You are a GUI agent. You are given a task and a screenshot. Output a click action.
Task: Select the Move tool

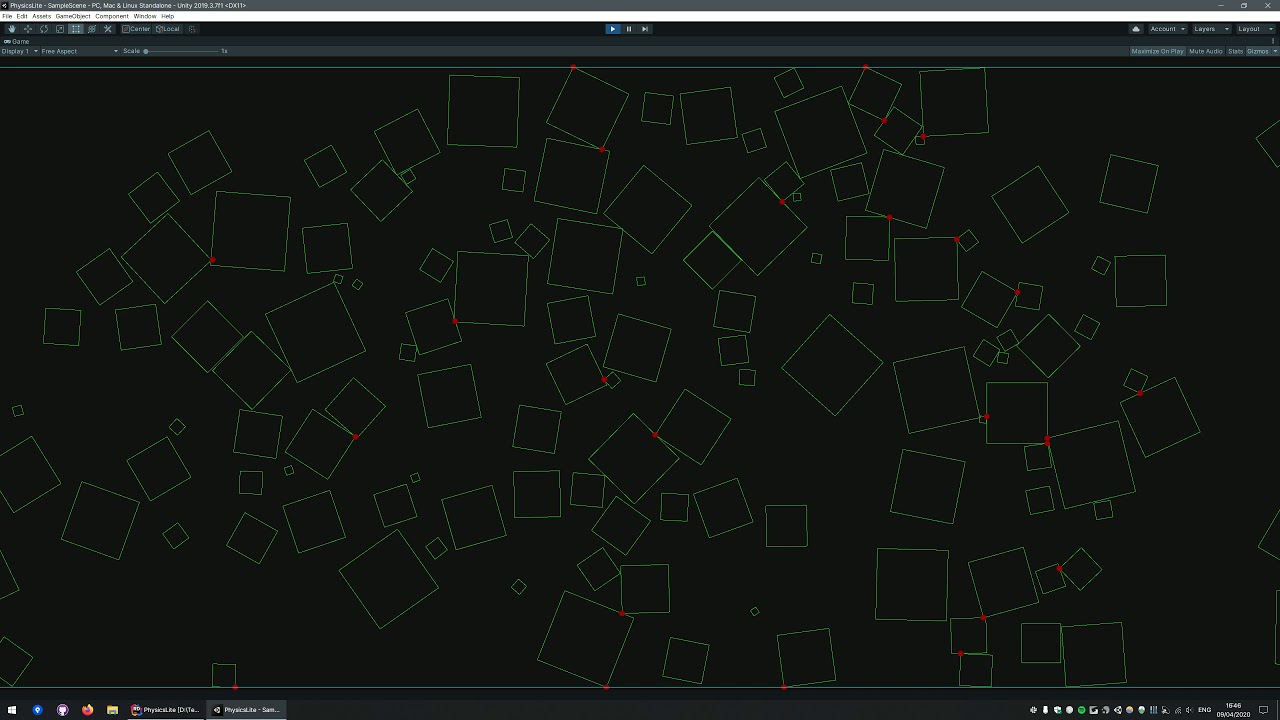pos(27,29)
